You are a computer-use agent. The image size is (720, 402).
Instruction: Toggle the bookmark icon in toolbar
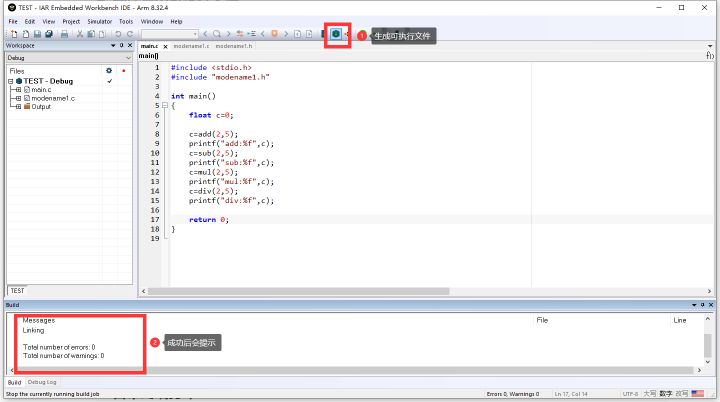(x=274, y=34)
